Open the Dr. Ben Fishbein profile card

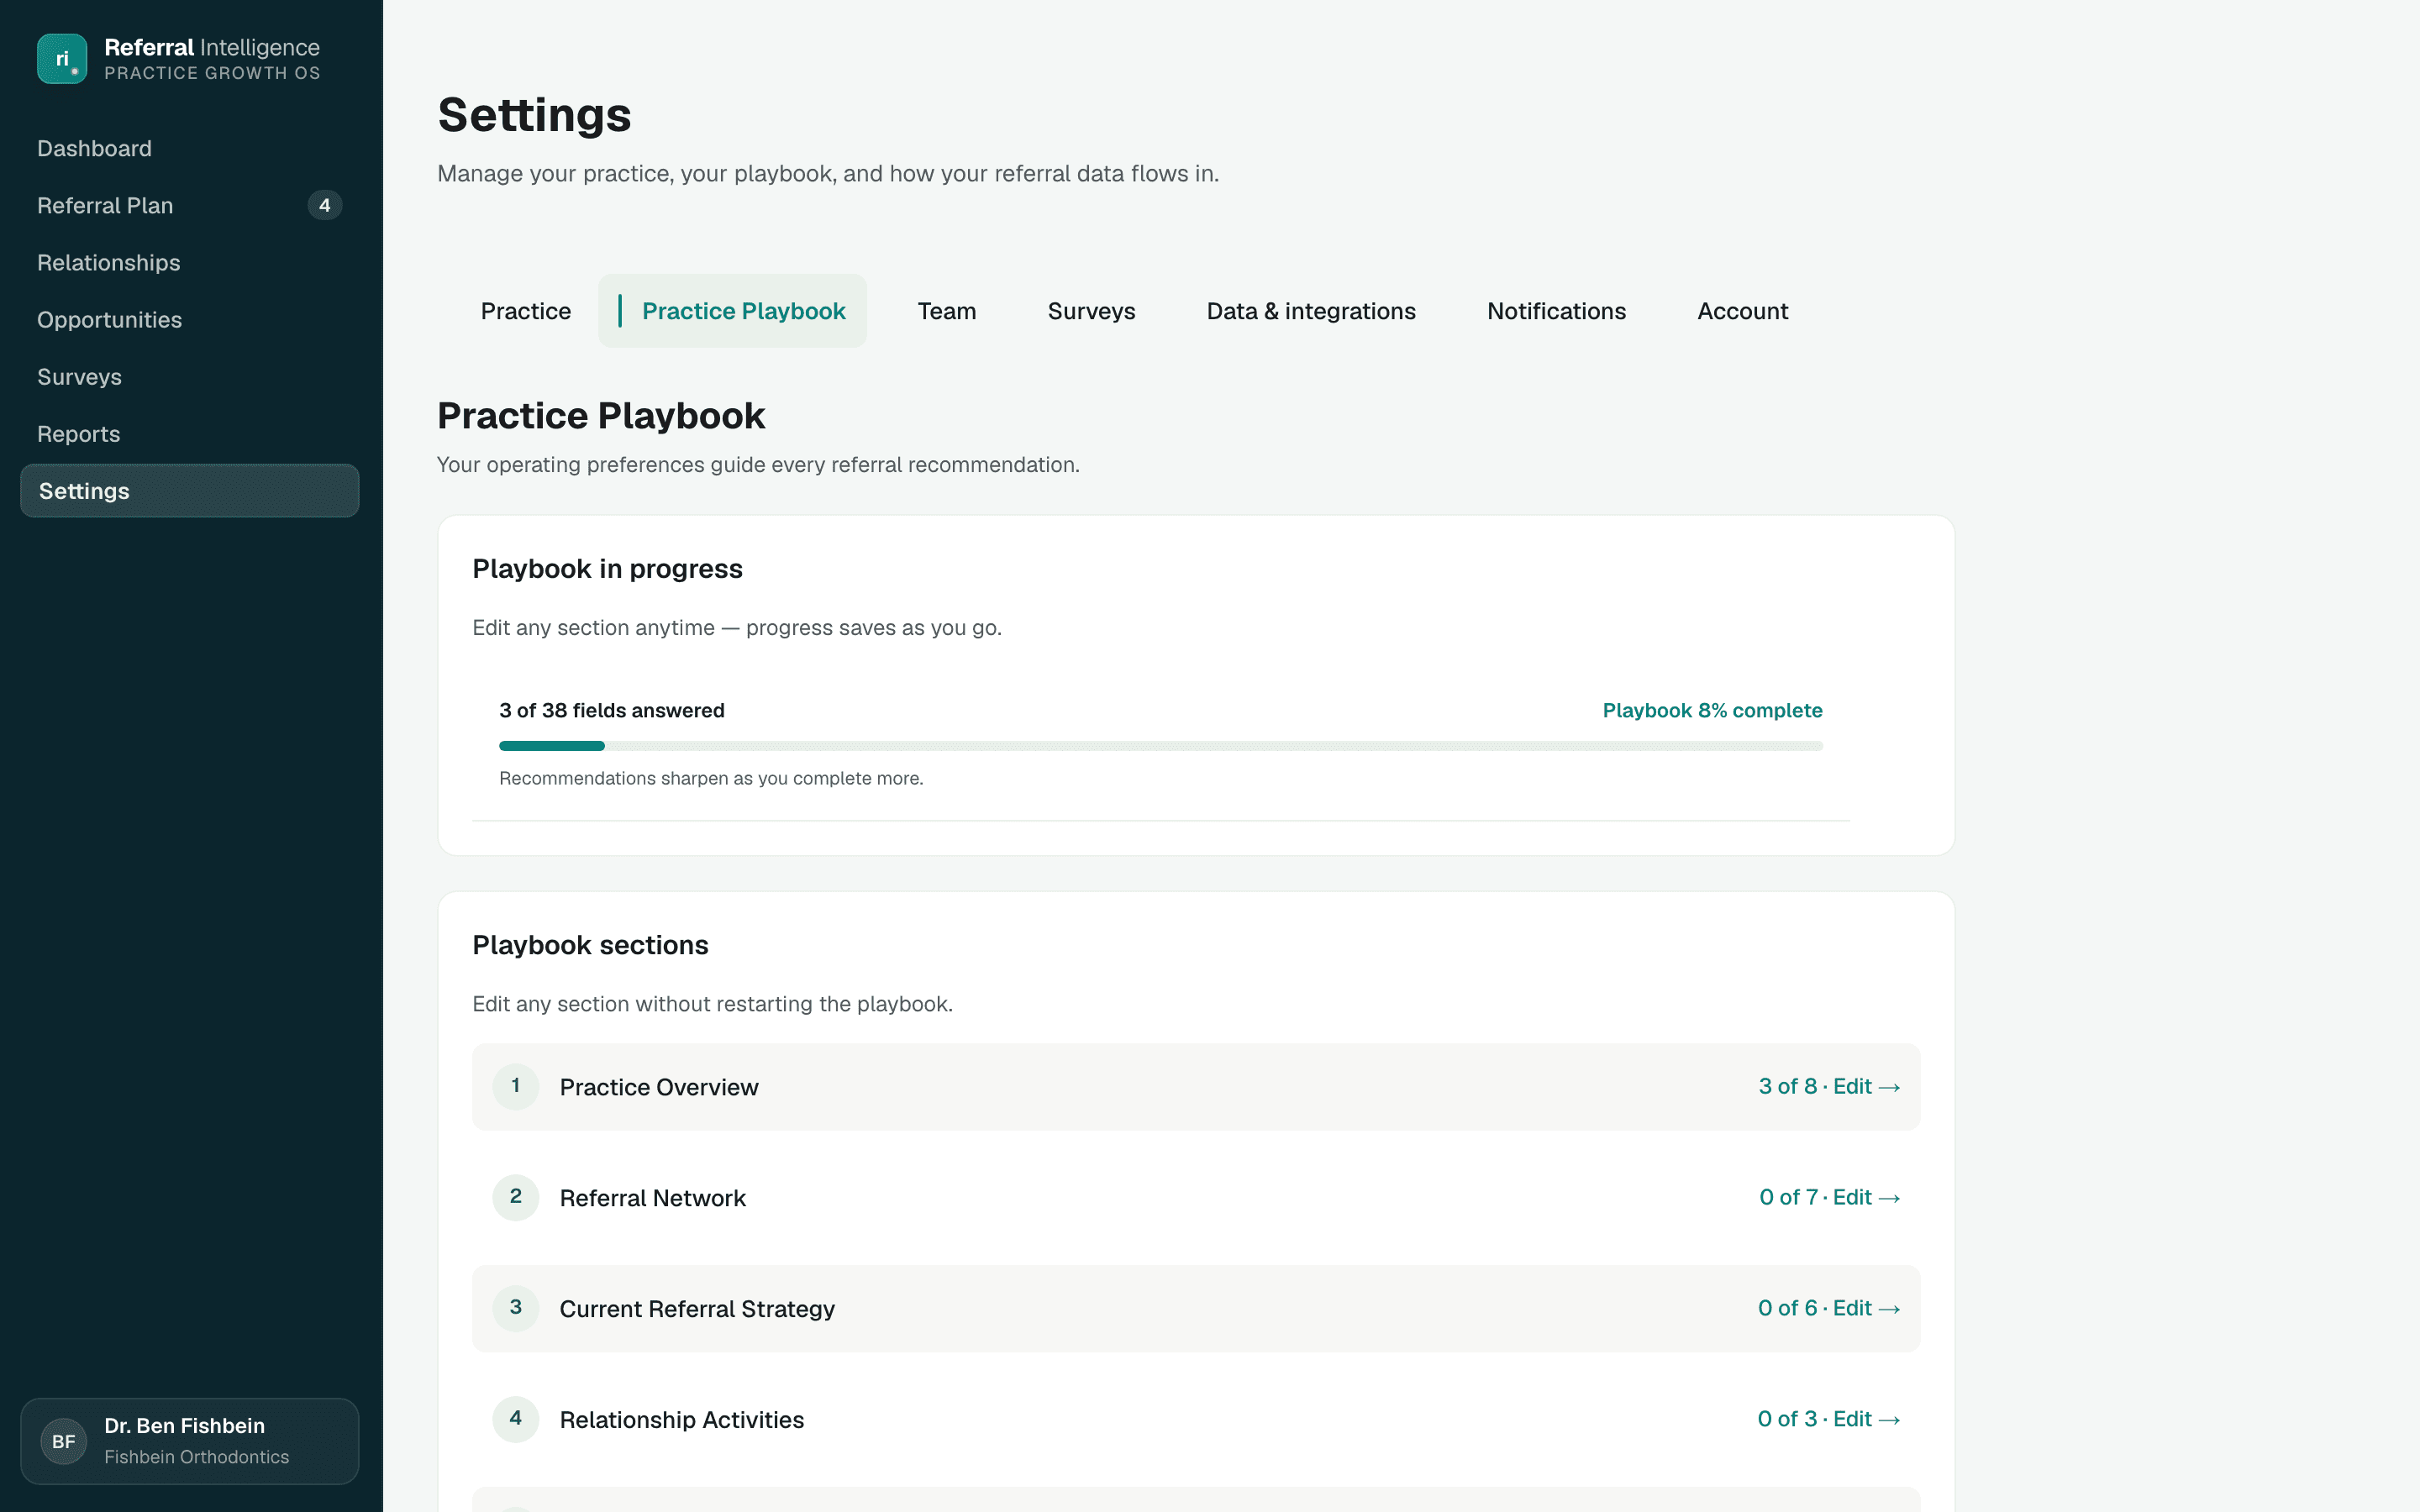tap(190, 1441)
